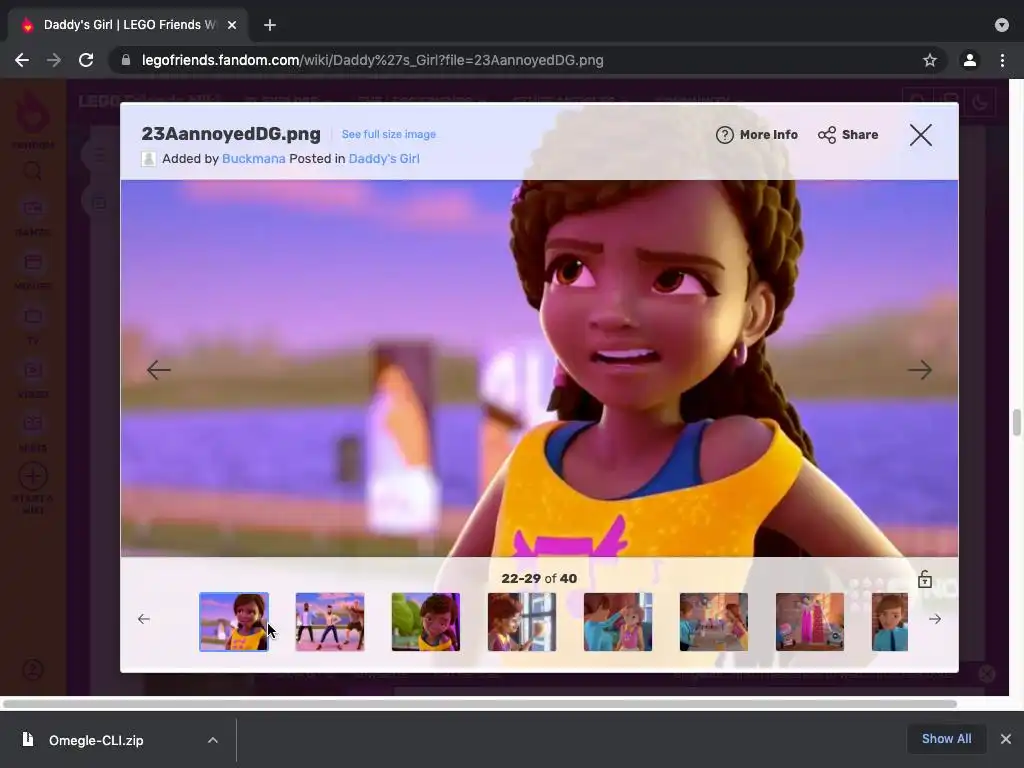Select the Daddy's Girl LEGO Friends tab

(127, 25)
